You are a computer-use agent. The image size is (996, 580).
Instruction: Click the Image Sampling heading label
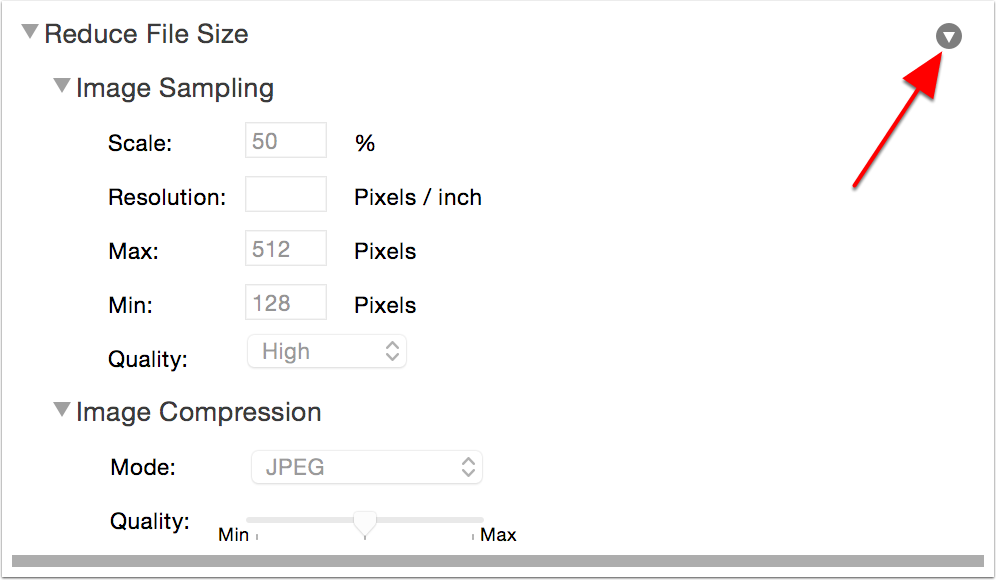point(175,88)
